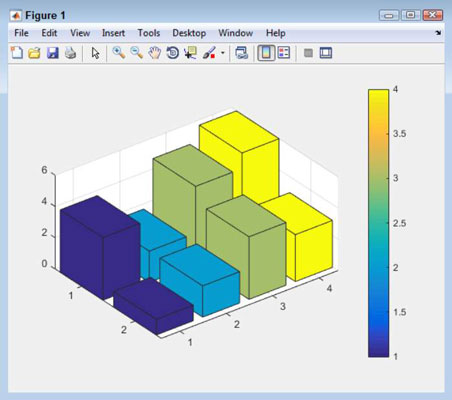Close the Figure 1 window

point(432,15)
